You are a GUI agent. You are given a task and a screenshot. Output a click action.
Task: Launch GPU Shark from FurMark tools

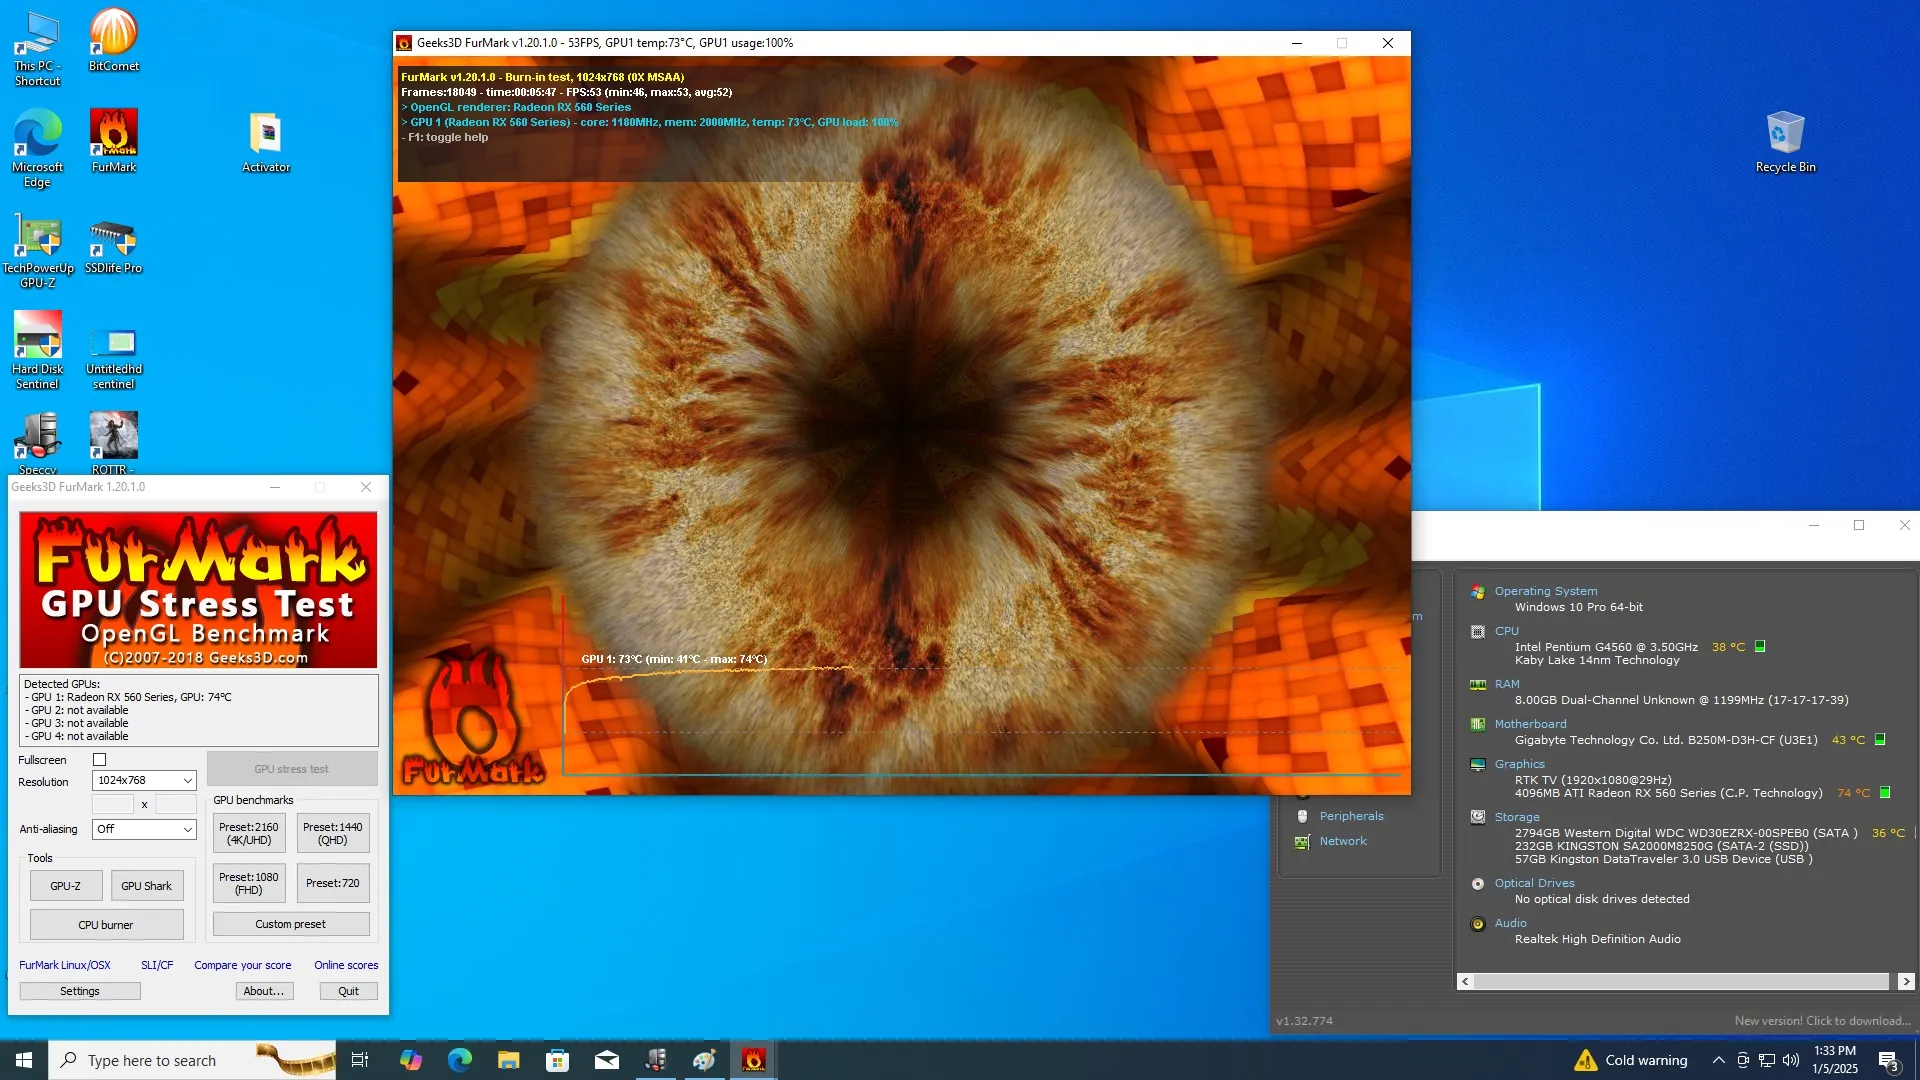(x=147, y=887)
